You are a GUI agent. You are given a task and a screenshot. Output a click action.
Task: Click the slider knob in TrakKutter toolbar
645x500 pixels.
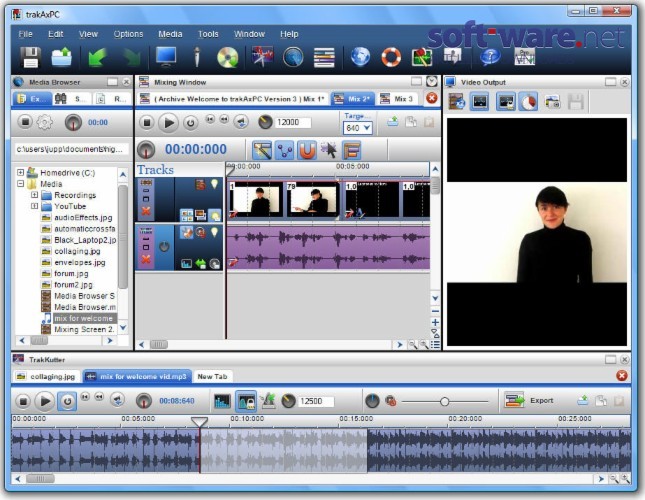point(444,401)
